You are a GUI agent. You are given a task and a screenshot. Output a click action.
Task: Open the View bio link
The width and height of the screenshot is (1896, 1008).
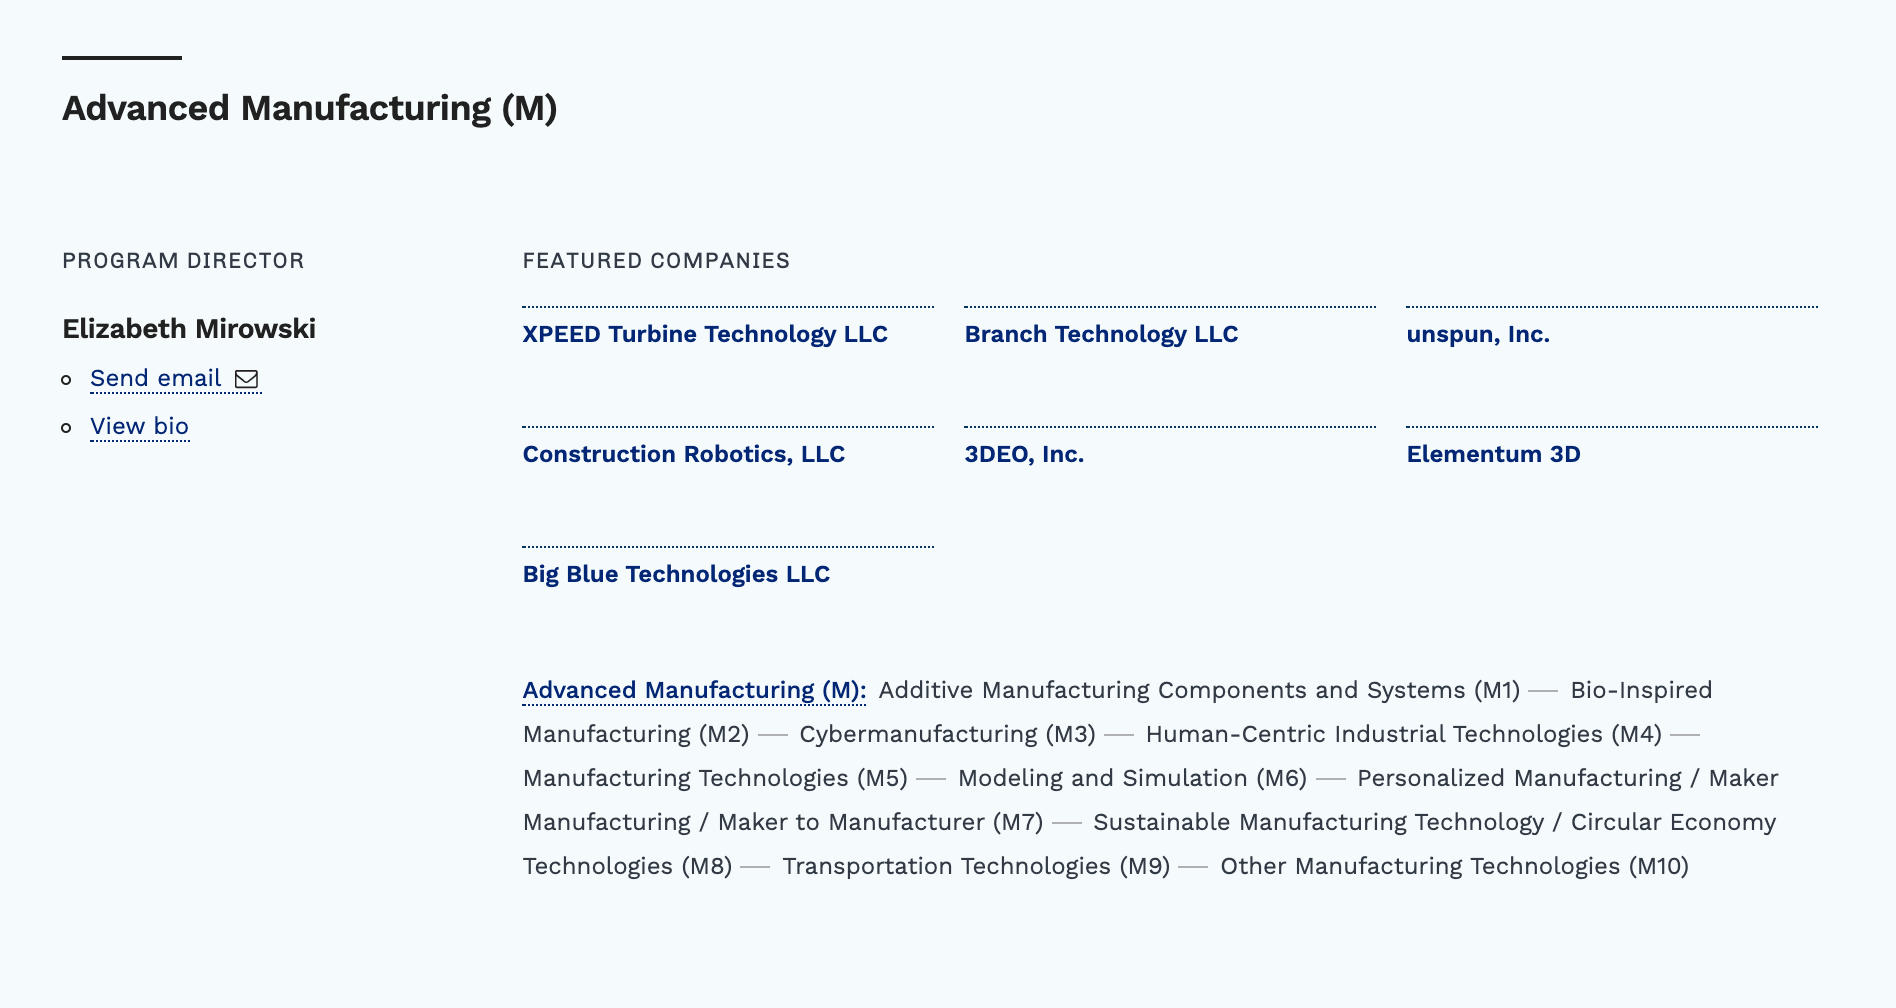pos(140,426)
